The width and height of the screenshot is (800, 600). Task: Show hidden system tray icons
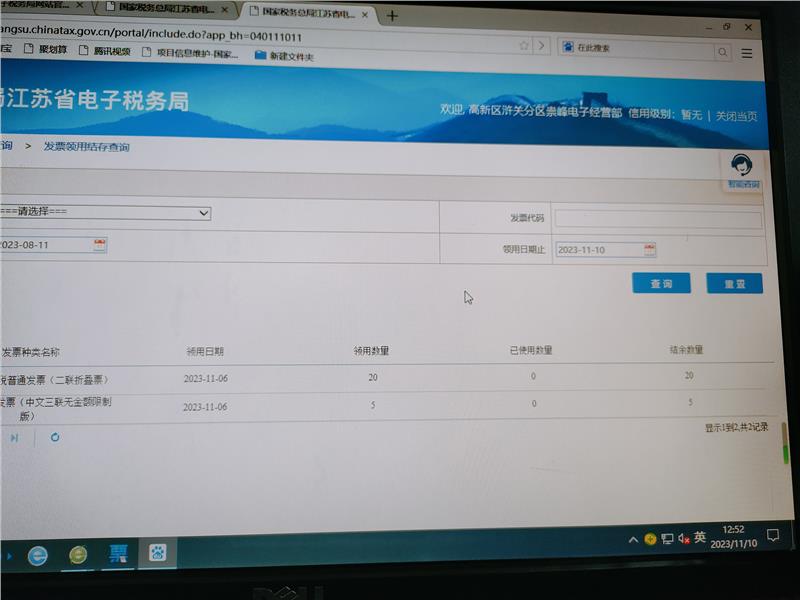(632, 539)
